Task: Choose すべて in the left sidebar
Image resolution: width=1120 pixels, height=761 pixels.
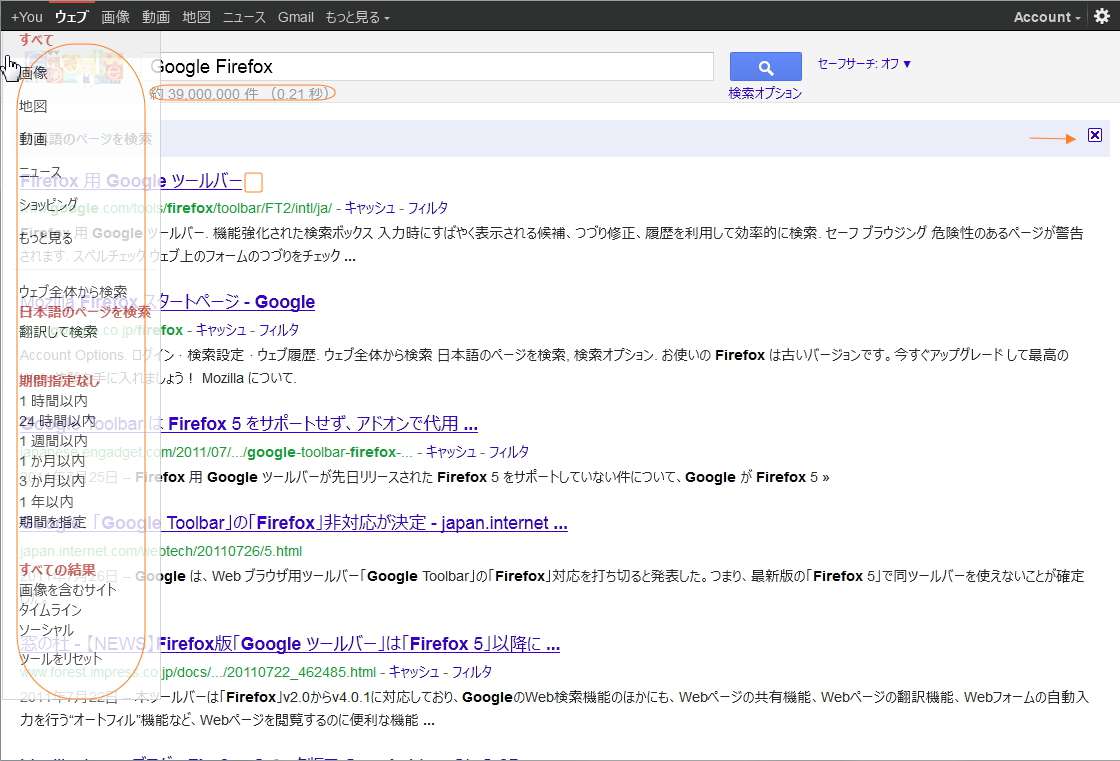Action: (x=36, y=39)
